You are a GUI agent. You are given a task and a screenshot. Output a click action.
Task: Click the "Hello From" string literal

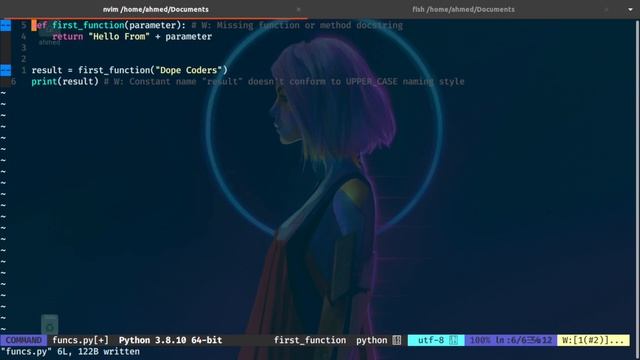[119, 37]
